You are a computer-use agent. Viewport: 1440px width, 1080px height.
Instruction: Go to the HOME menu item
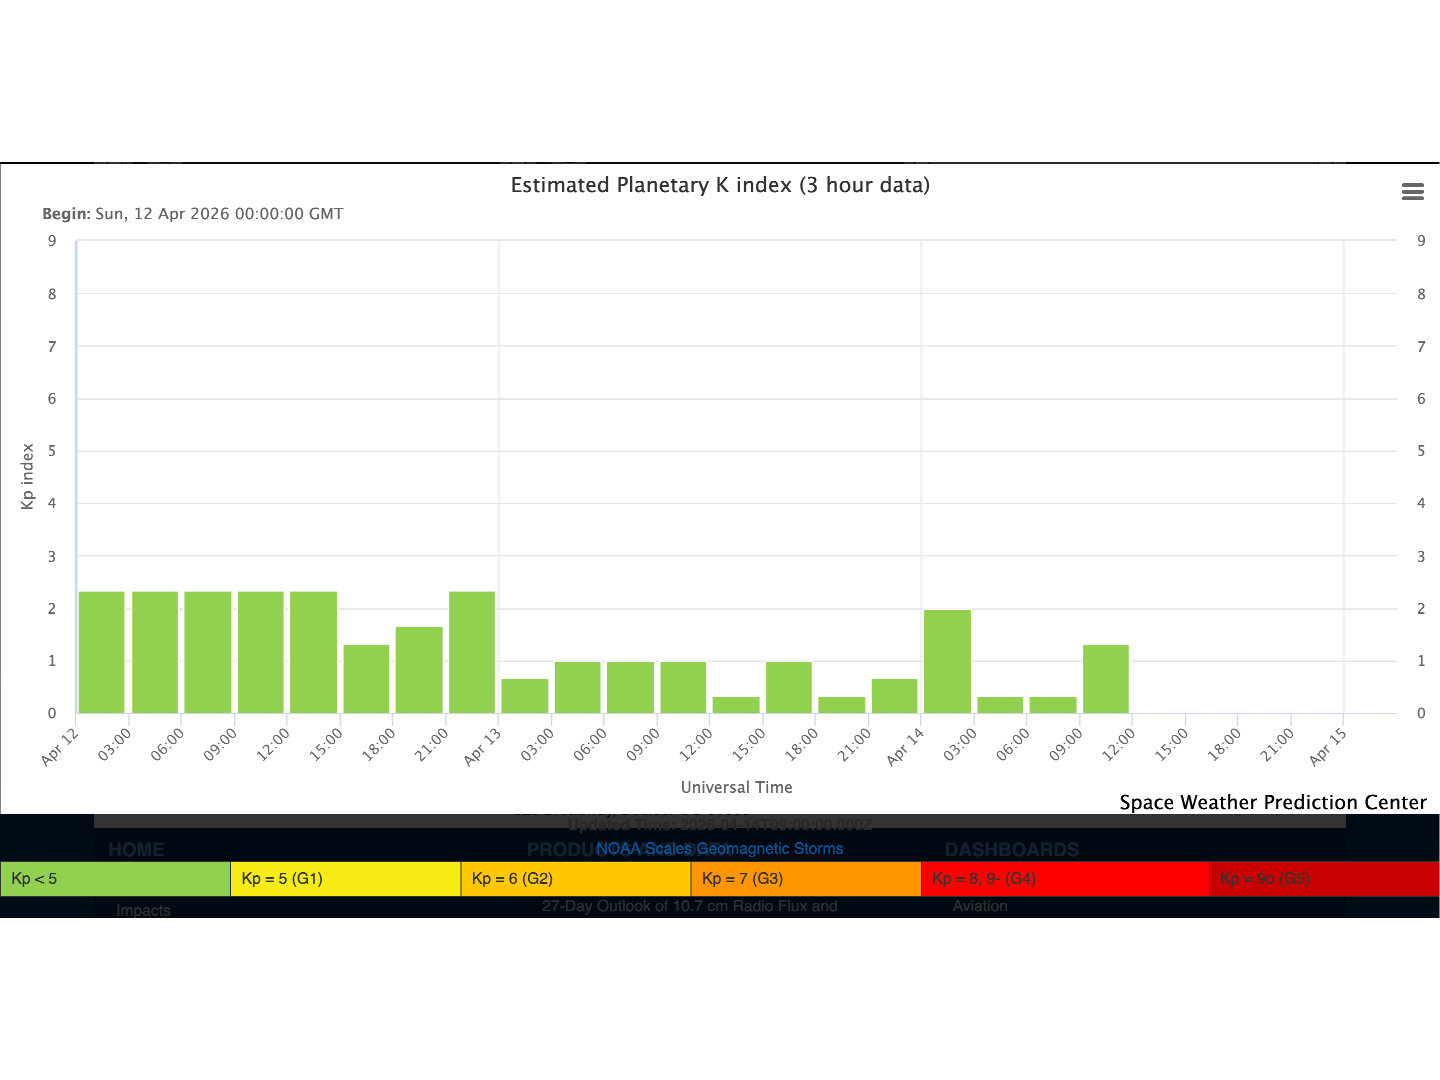coord(136,850)
